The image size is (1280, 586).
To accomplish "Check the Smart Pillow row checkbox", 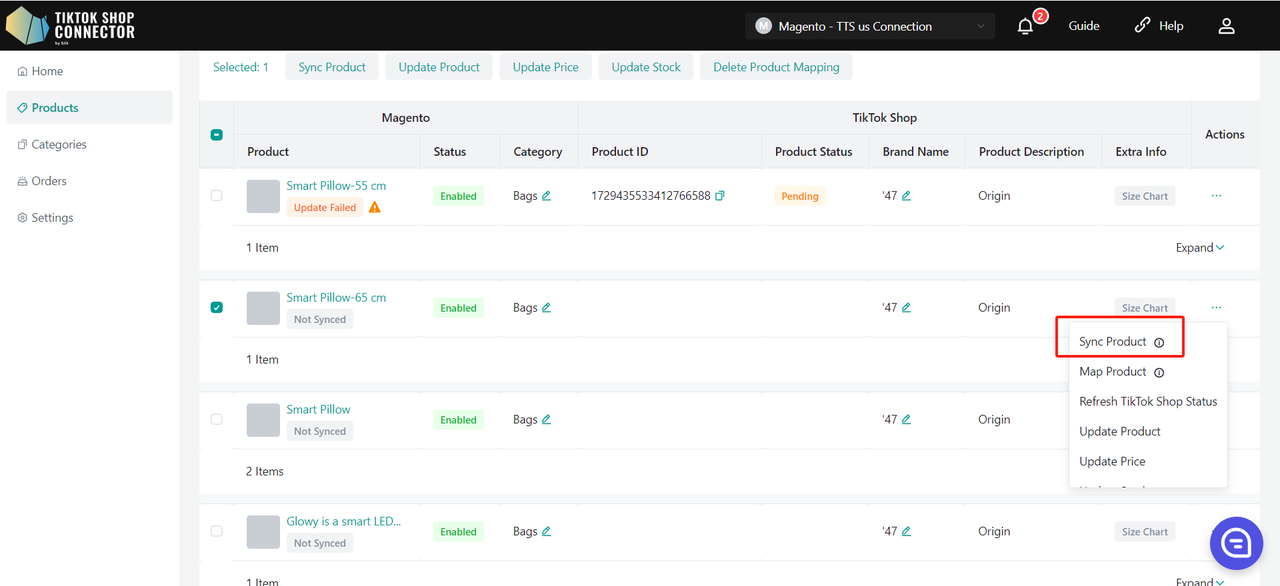I will pyautogui.click(x=217, y=420).
